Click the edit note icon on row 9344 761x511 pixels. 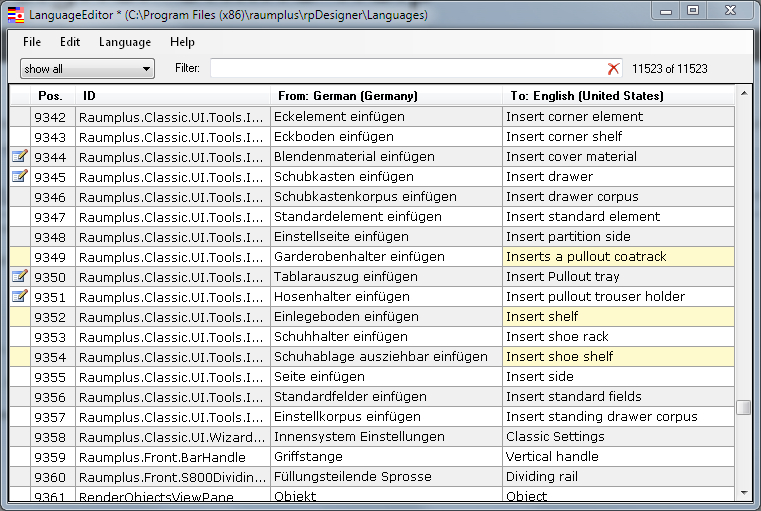pos(19,157)
